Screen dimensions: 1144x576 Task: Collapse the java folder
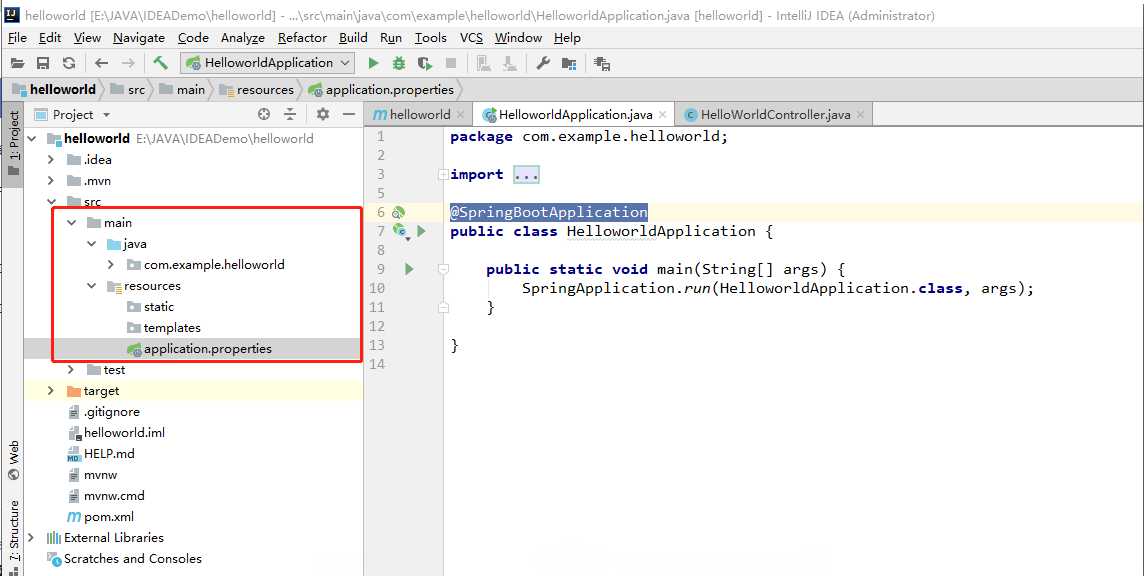tap(91, 244)
